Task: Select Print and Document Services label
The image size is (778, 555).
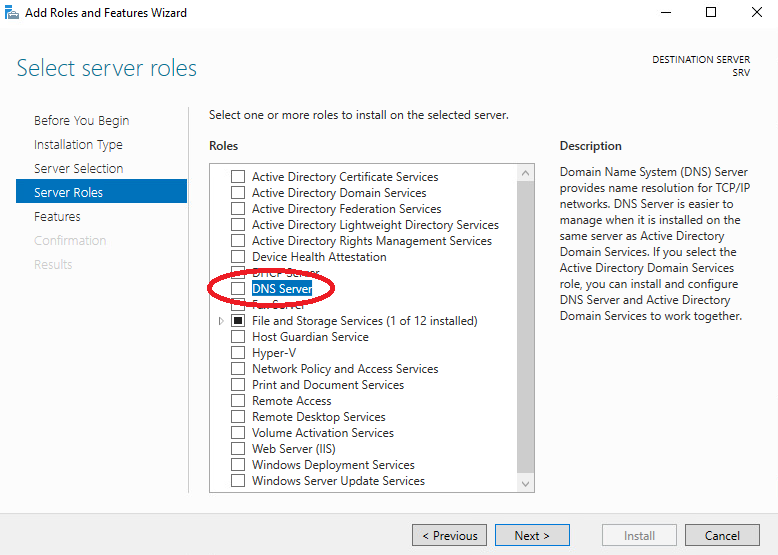Action: pyautogui.click(x=328, y=384)
